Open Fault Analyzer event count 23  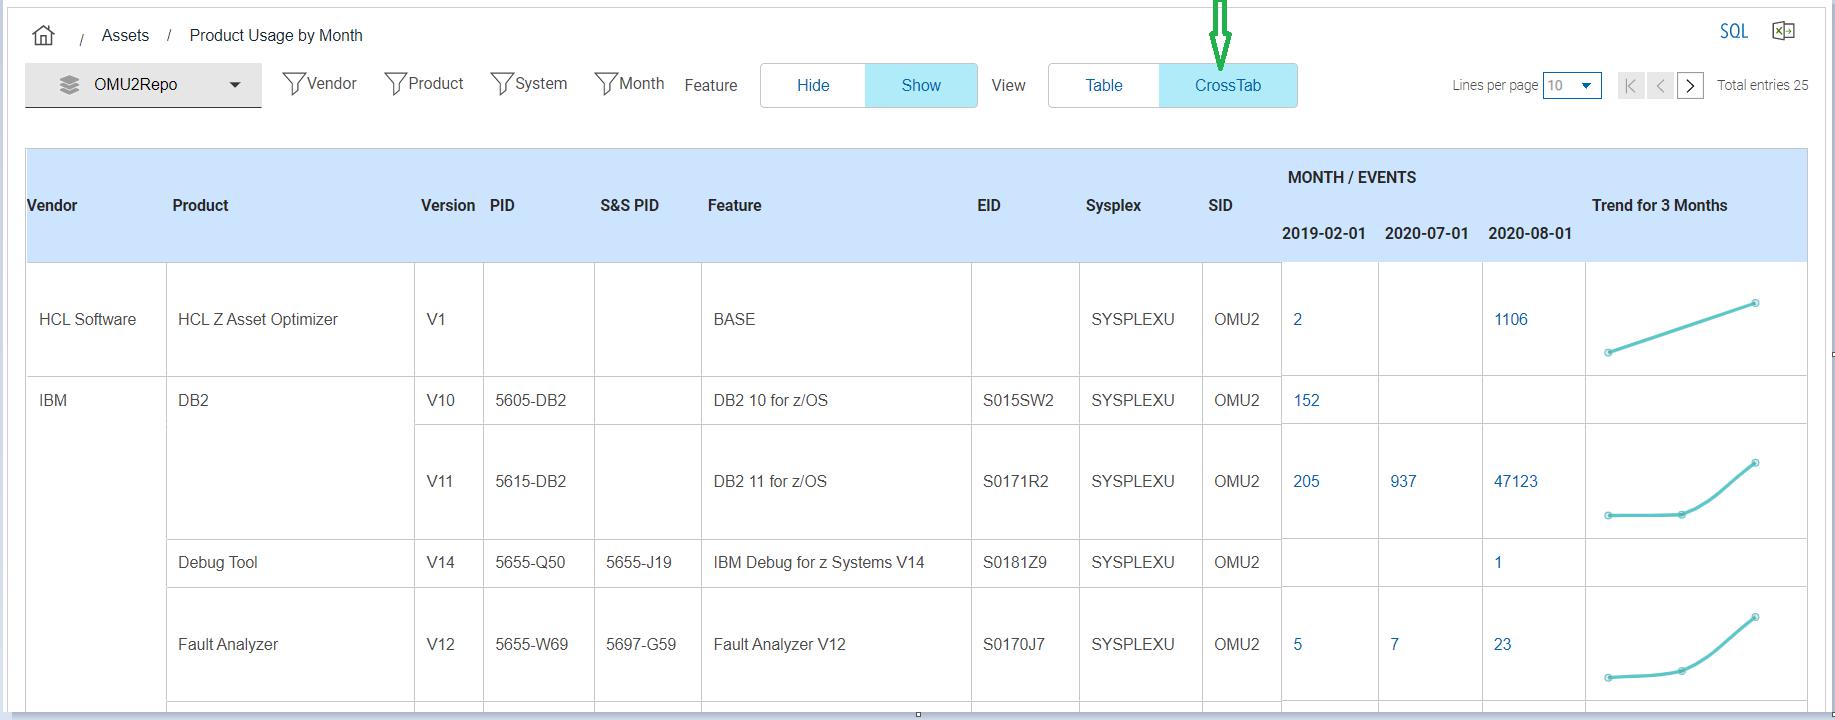[1502, 645]
